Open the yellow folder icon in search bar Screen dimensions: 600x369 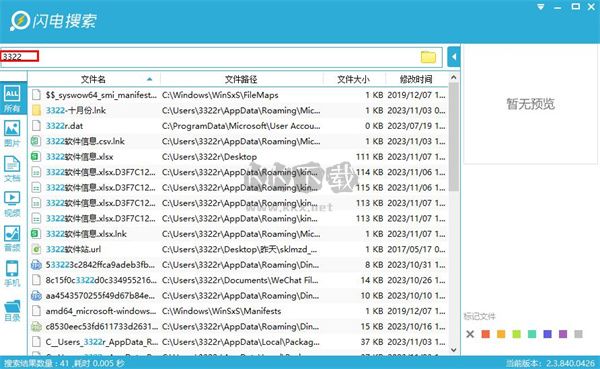428,57
